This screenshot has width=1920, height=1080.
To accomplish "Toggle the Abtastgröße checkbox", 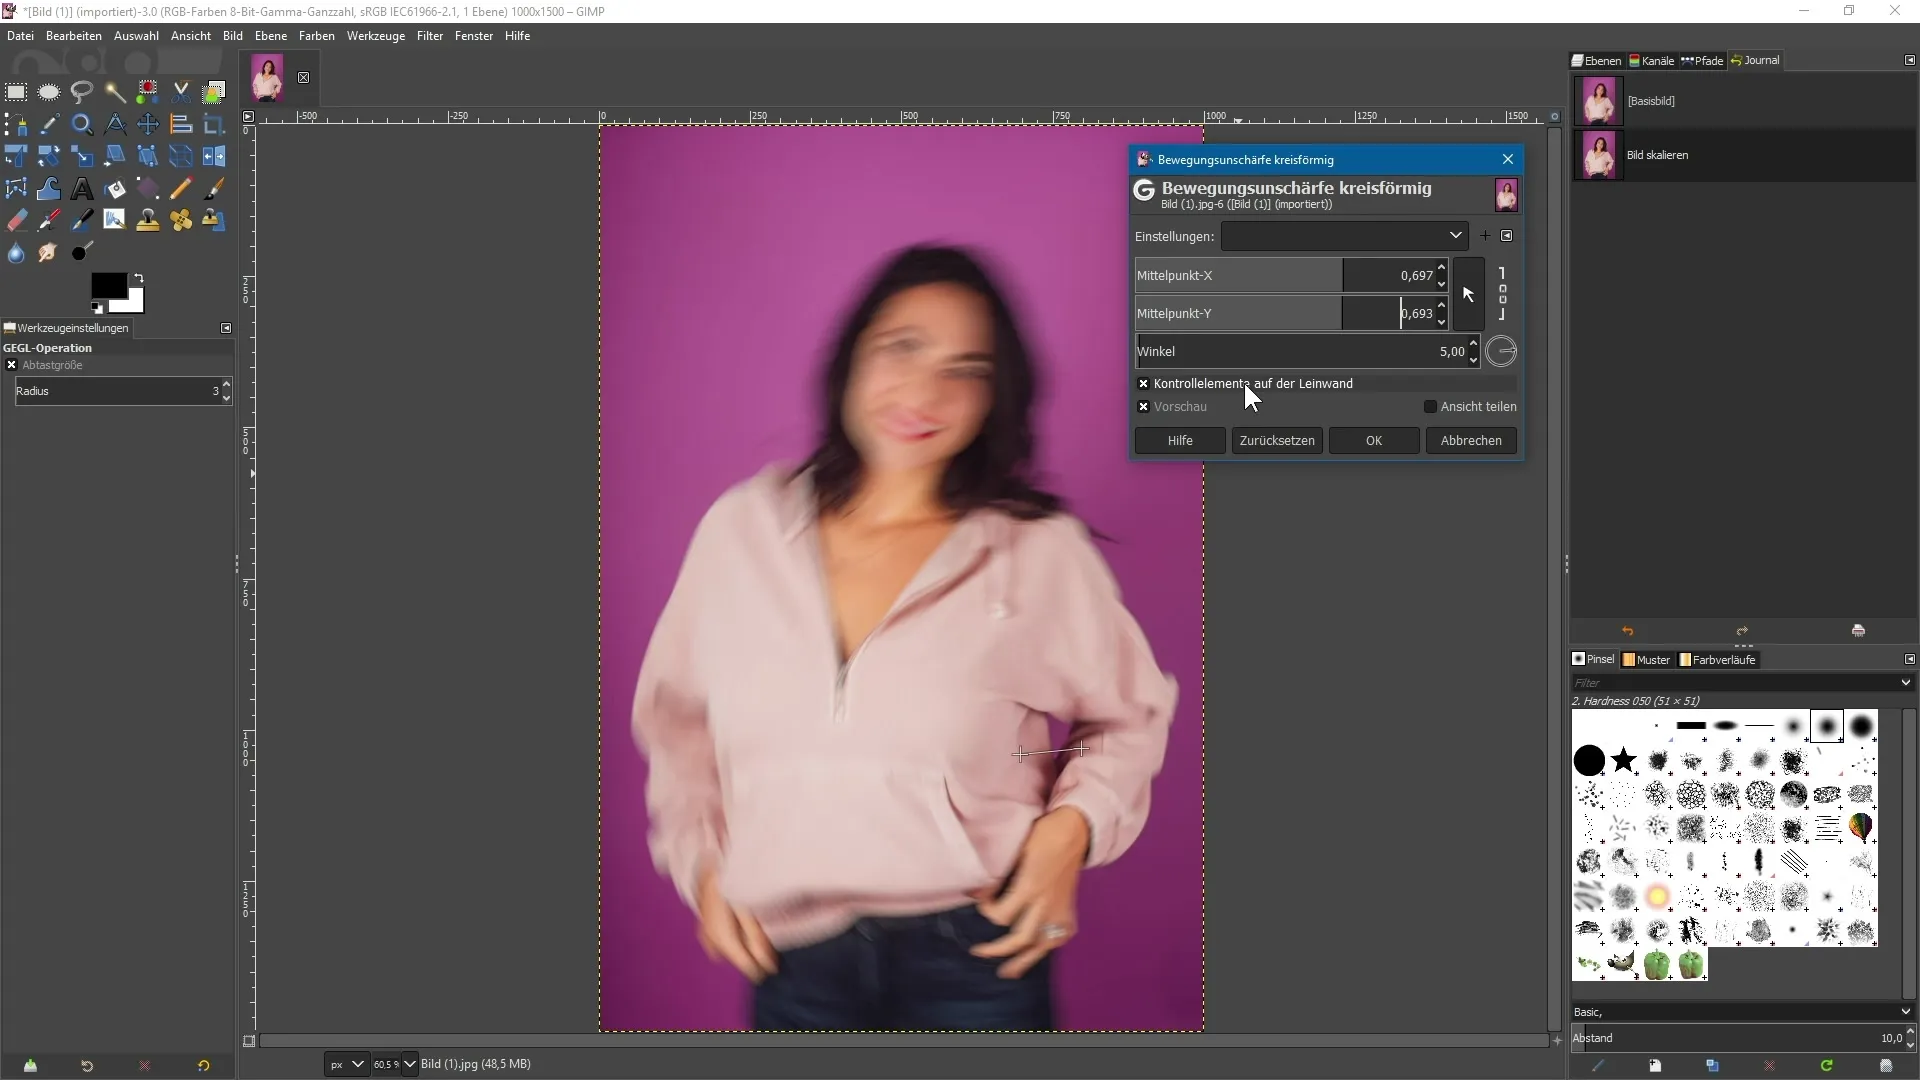I will pos(12,365).
